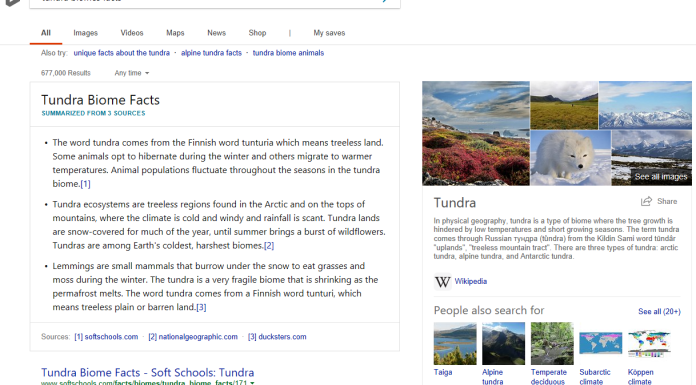Visit source [2] nationalgeographic.com
Image resolution: width=696 pixels, height=385 pixels.
click(193, 337)
